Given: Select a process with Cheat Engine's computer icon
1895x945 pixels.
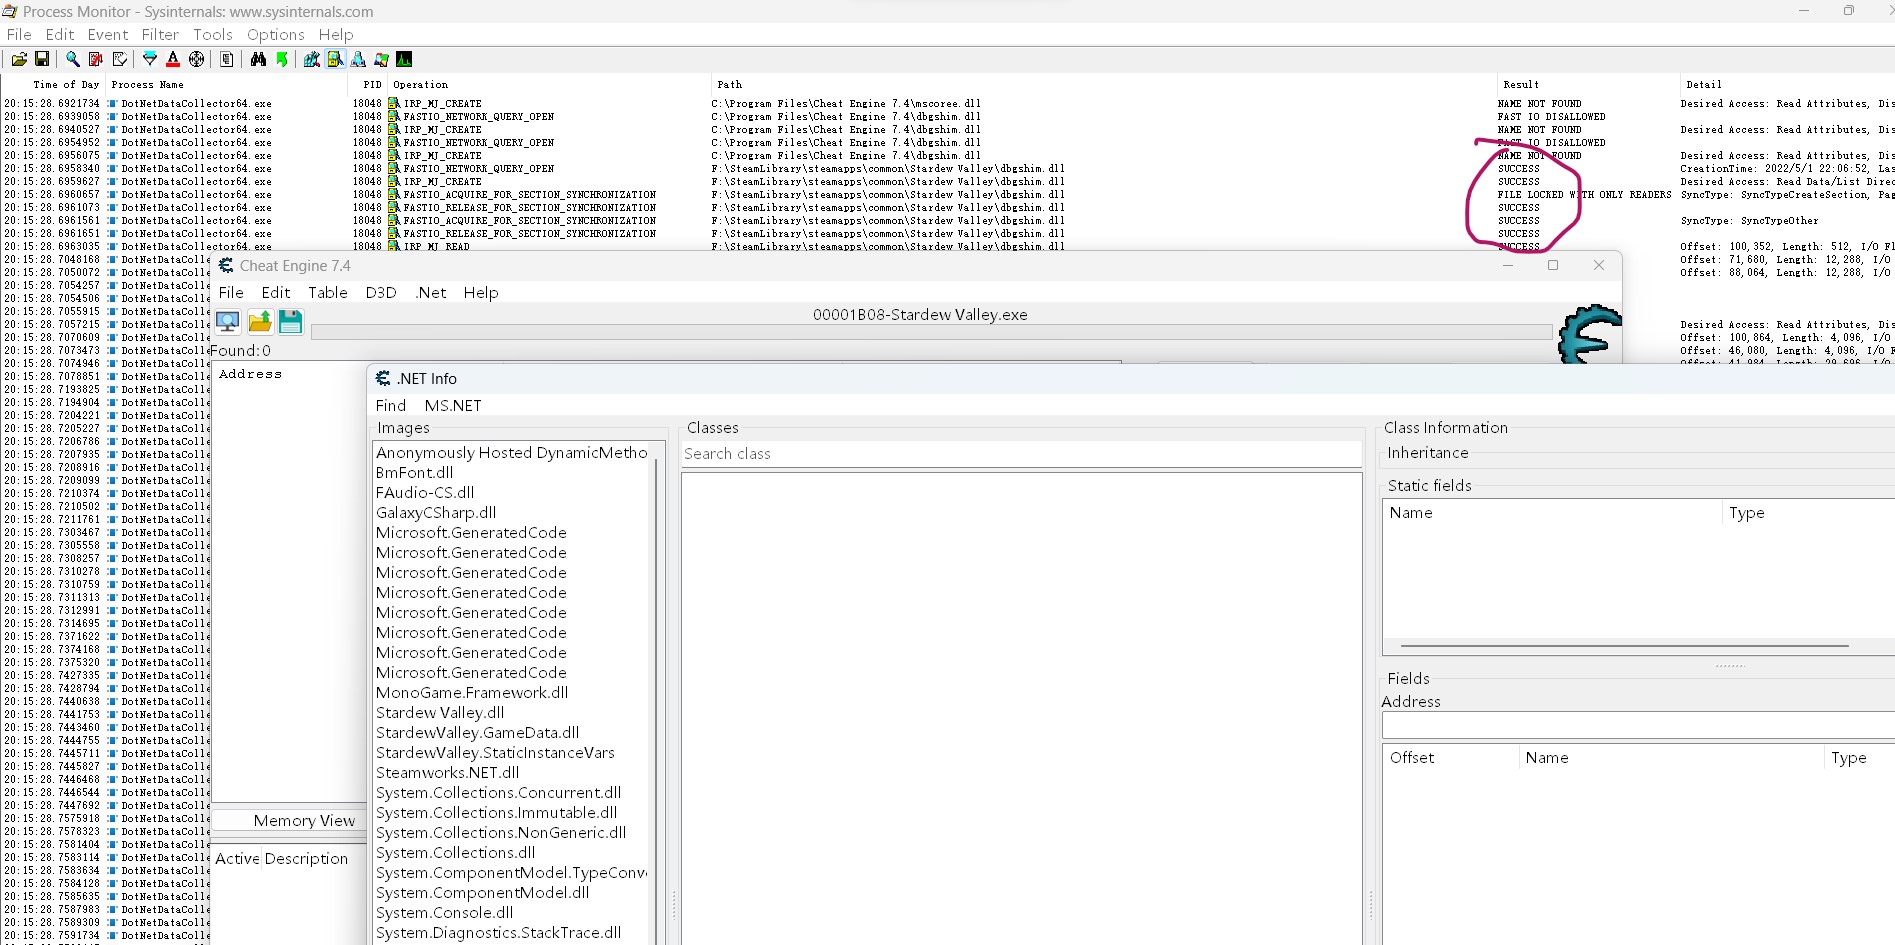Looking at the screenshot, I should click(228, 321).
